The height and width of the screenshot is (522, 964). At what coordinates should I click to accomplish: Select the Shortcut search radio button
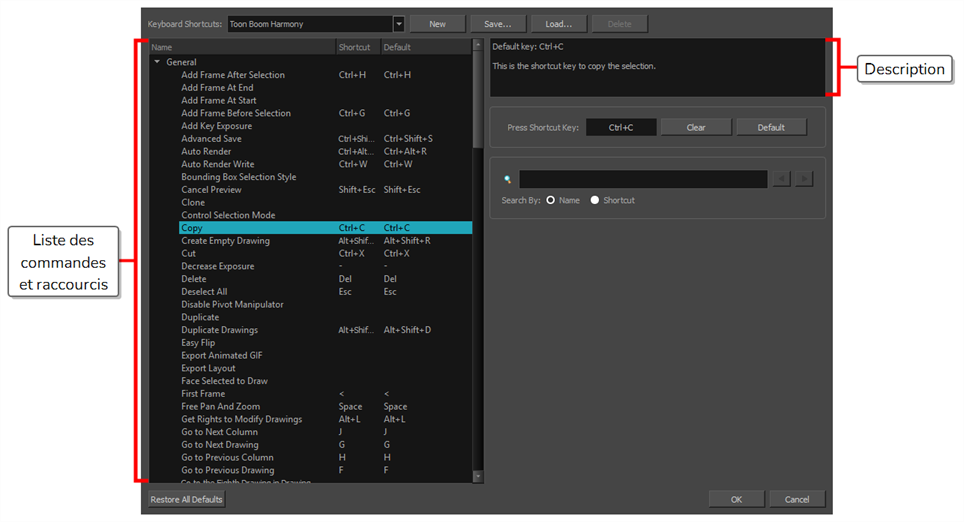[595, 200]
